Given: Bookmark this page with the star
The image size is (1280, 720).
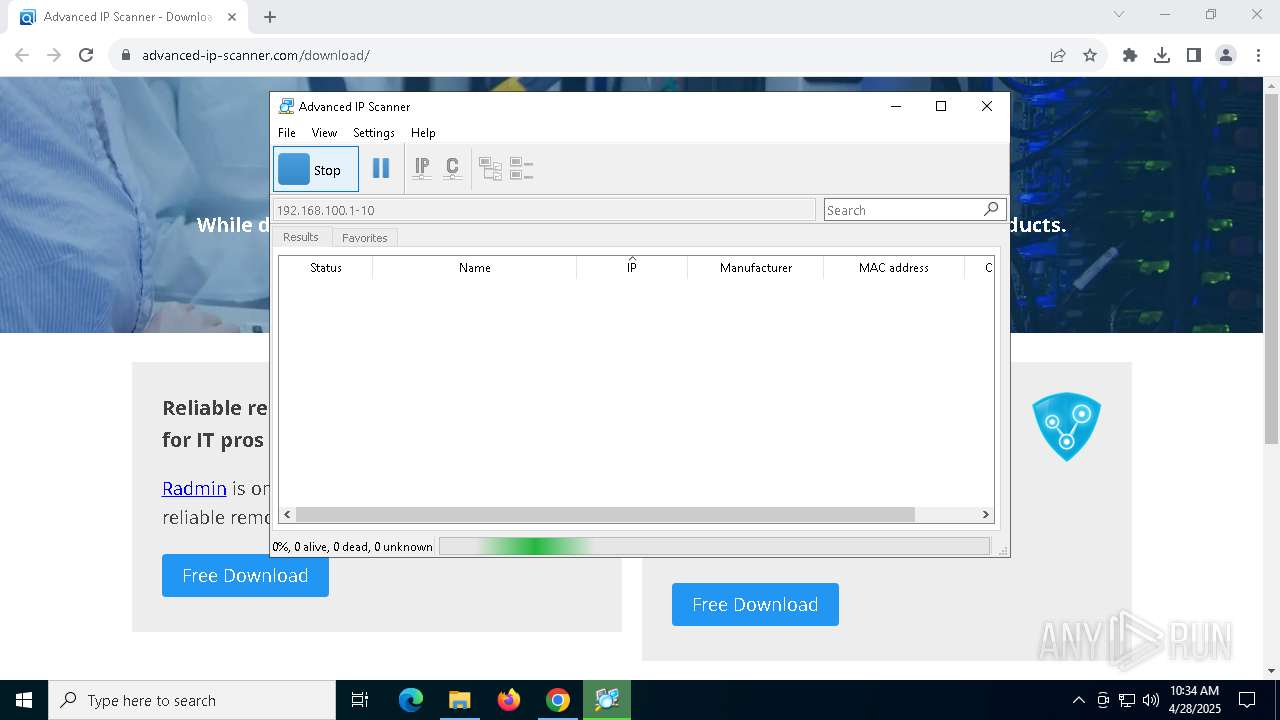Looking at the screenshot, I should (x=1090, y=55).
